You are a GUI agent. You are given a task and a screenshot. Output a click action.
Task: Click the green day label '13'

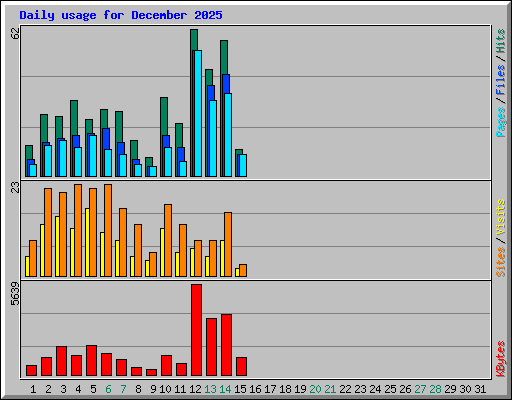210,389
